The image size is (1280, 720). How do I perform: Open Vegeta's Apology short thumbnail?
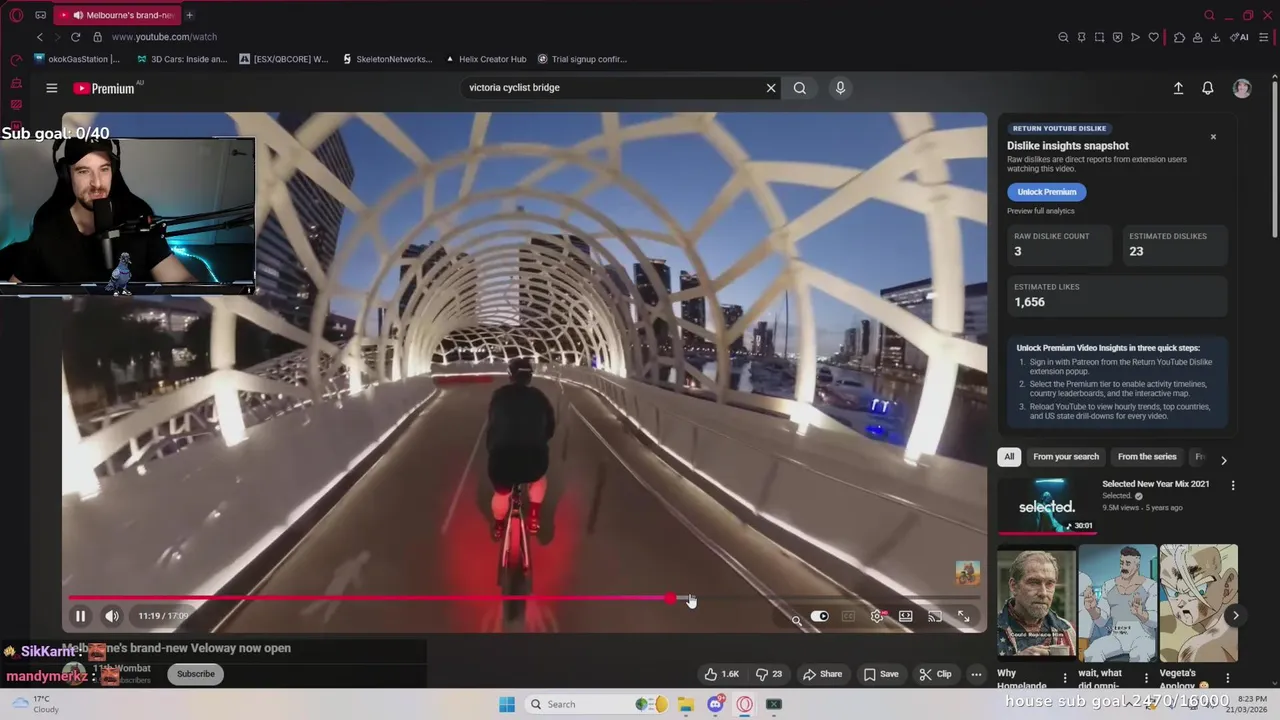coord(1199,602)
